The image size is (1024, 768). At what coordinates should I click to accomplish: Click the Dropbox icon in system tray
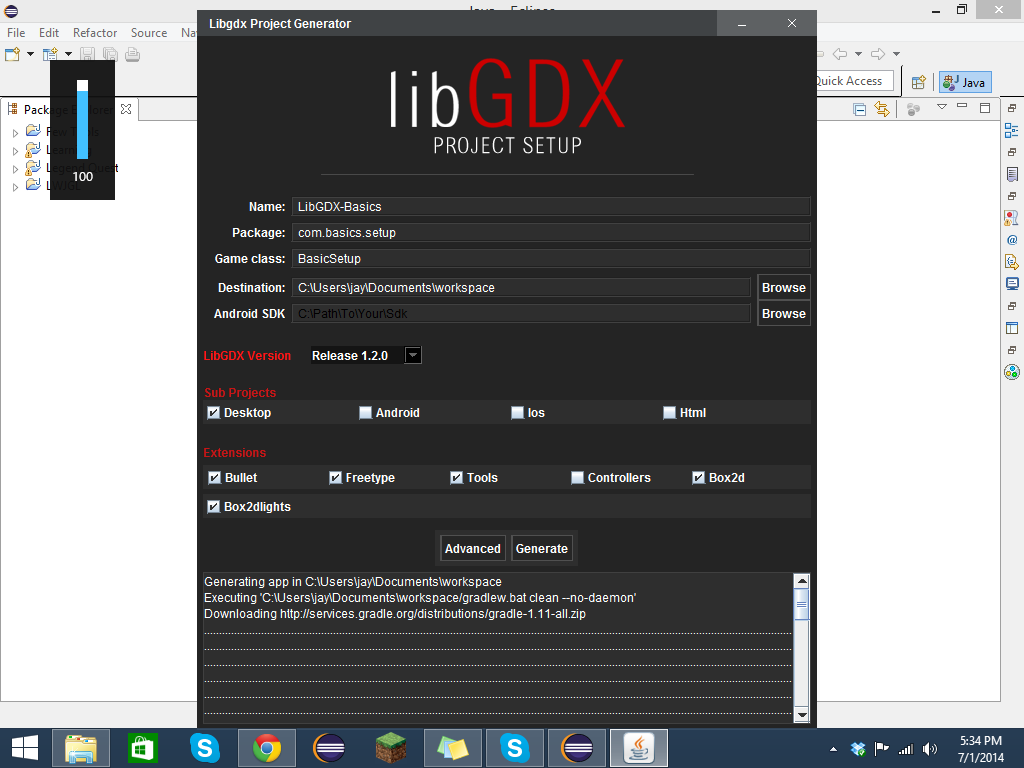coord(858,749)
